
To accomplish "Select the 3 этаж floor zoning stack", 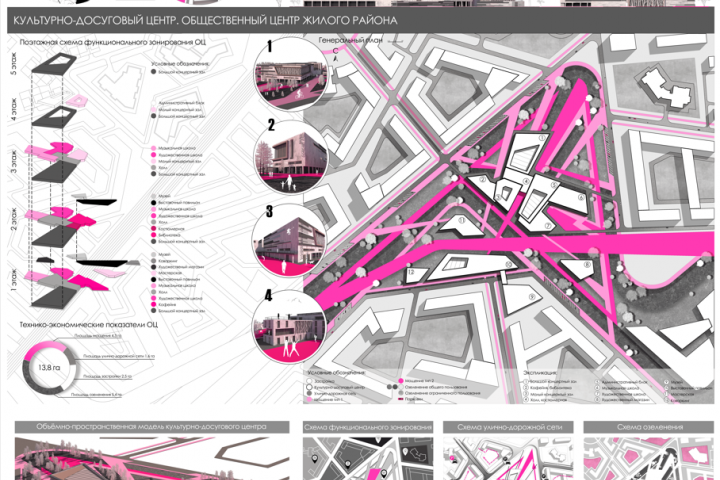I will [56, 162].
